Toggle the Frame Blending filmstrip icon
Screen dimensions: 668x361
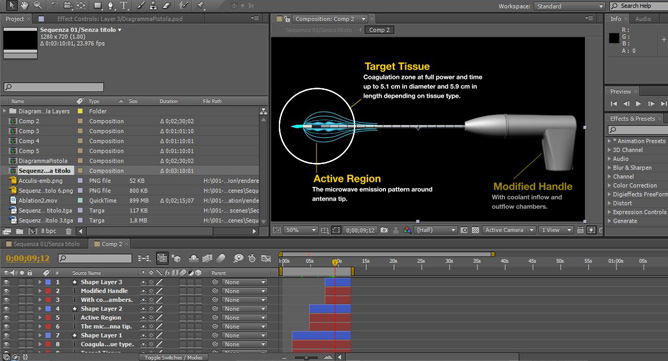(x=207, y=258)
